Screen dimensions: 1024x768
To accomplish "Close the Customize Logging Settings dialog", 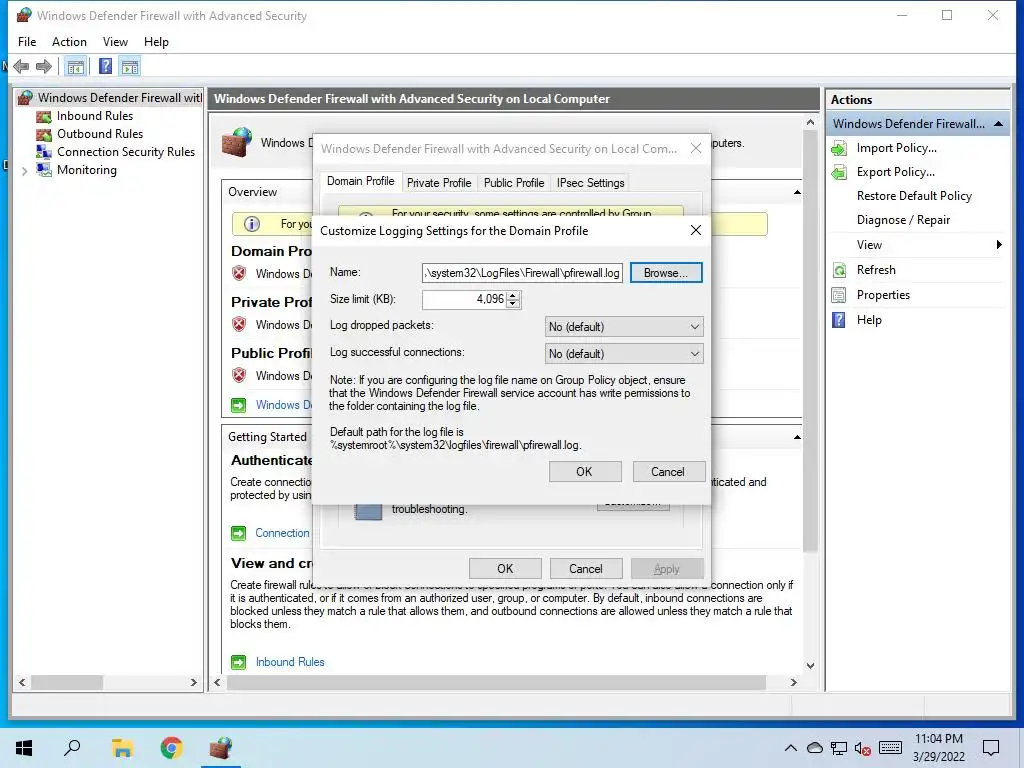I will pyautogui.click(x=696, y=231).
